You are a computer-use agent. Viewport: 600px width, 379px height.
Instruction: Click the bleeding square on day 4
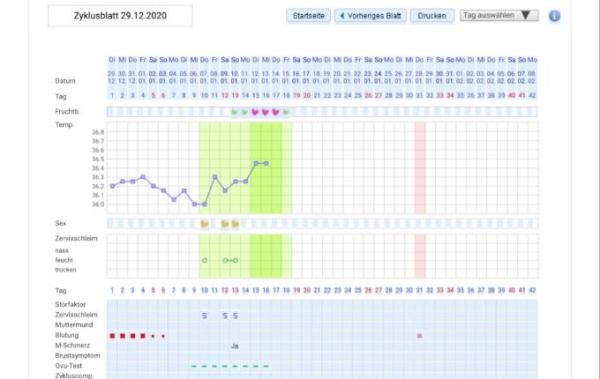143,336
